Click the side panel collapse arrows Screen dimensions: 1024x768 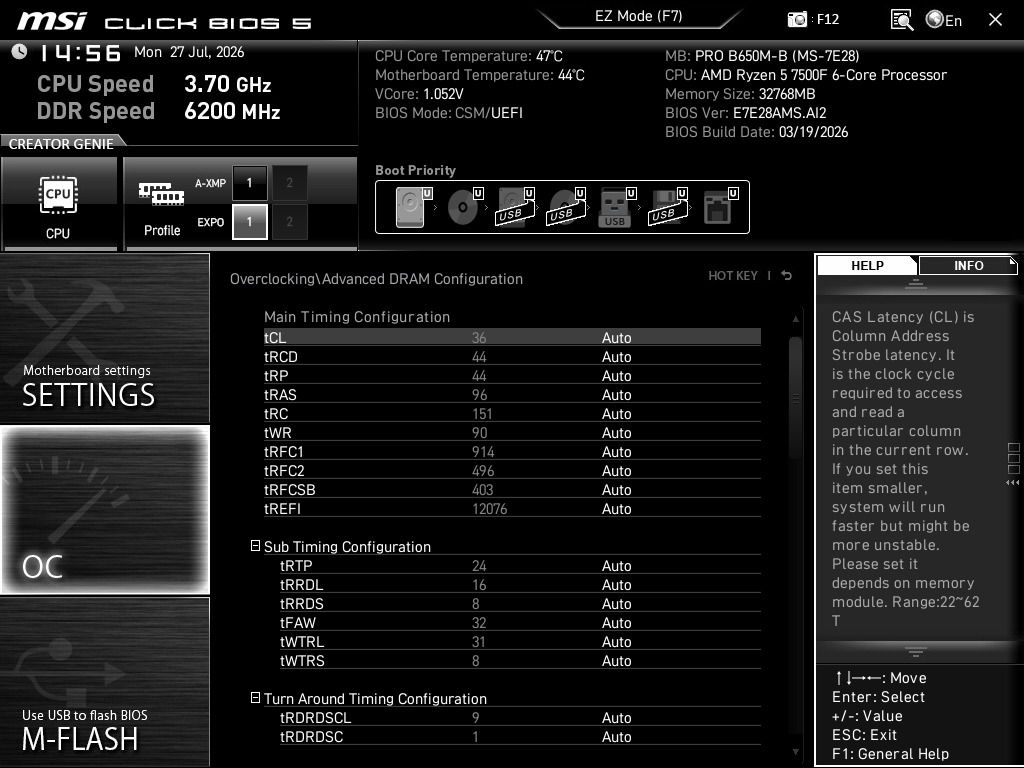[1012, 483]
